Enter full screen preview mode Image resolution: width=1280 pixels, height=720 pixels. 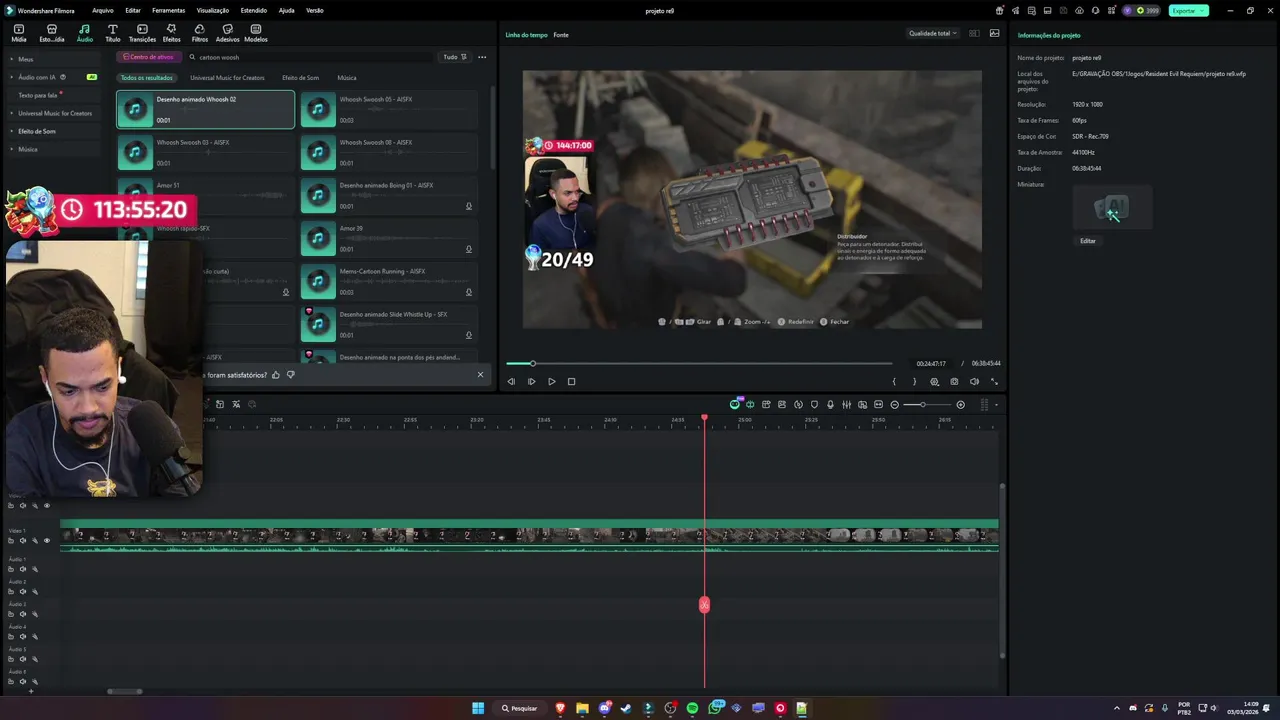click(994, 381)
